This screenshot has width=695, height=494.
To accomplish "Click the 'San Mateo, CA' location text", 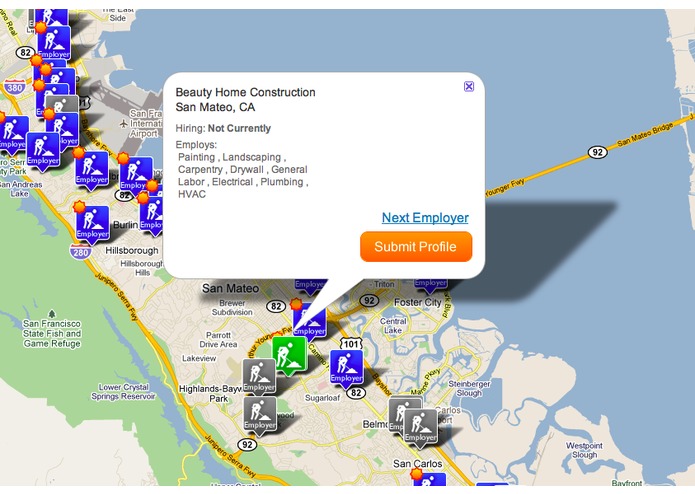I will click(x=215, y=107).
